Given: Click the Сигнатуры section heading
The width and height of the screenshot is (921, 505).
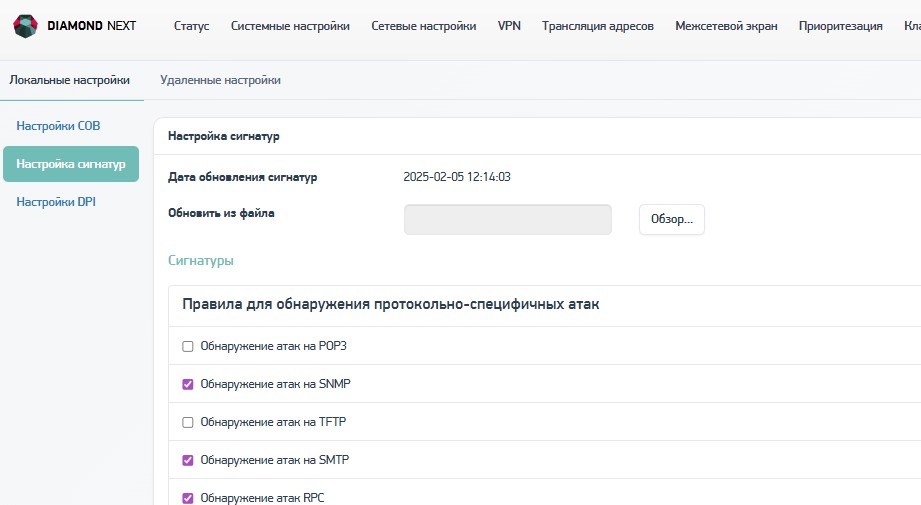Looking at the screenshot, I should click(200, 260).
